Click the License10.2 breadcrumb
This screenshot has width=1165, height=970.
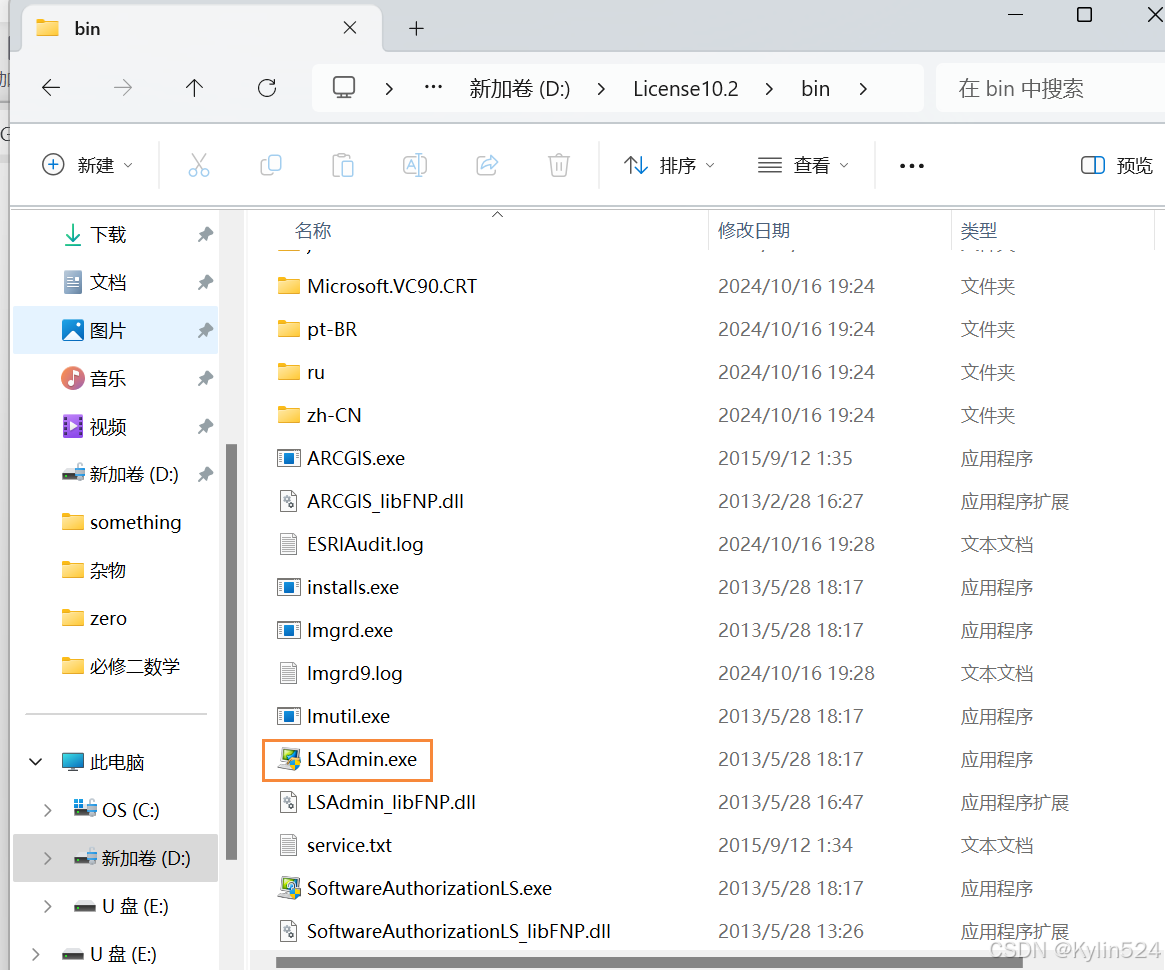[x=686, y=89]
